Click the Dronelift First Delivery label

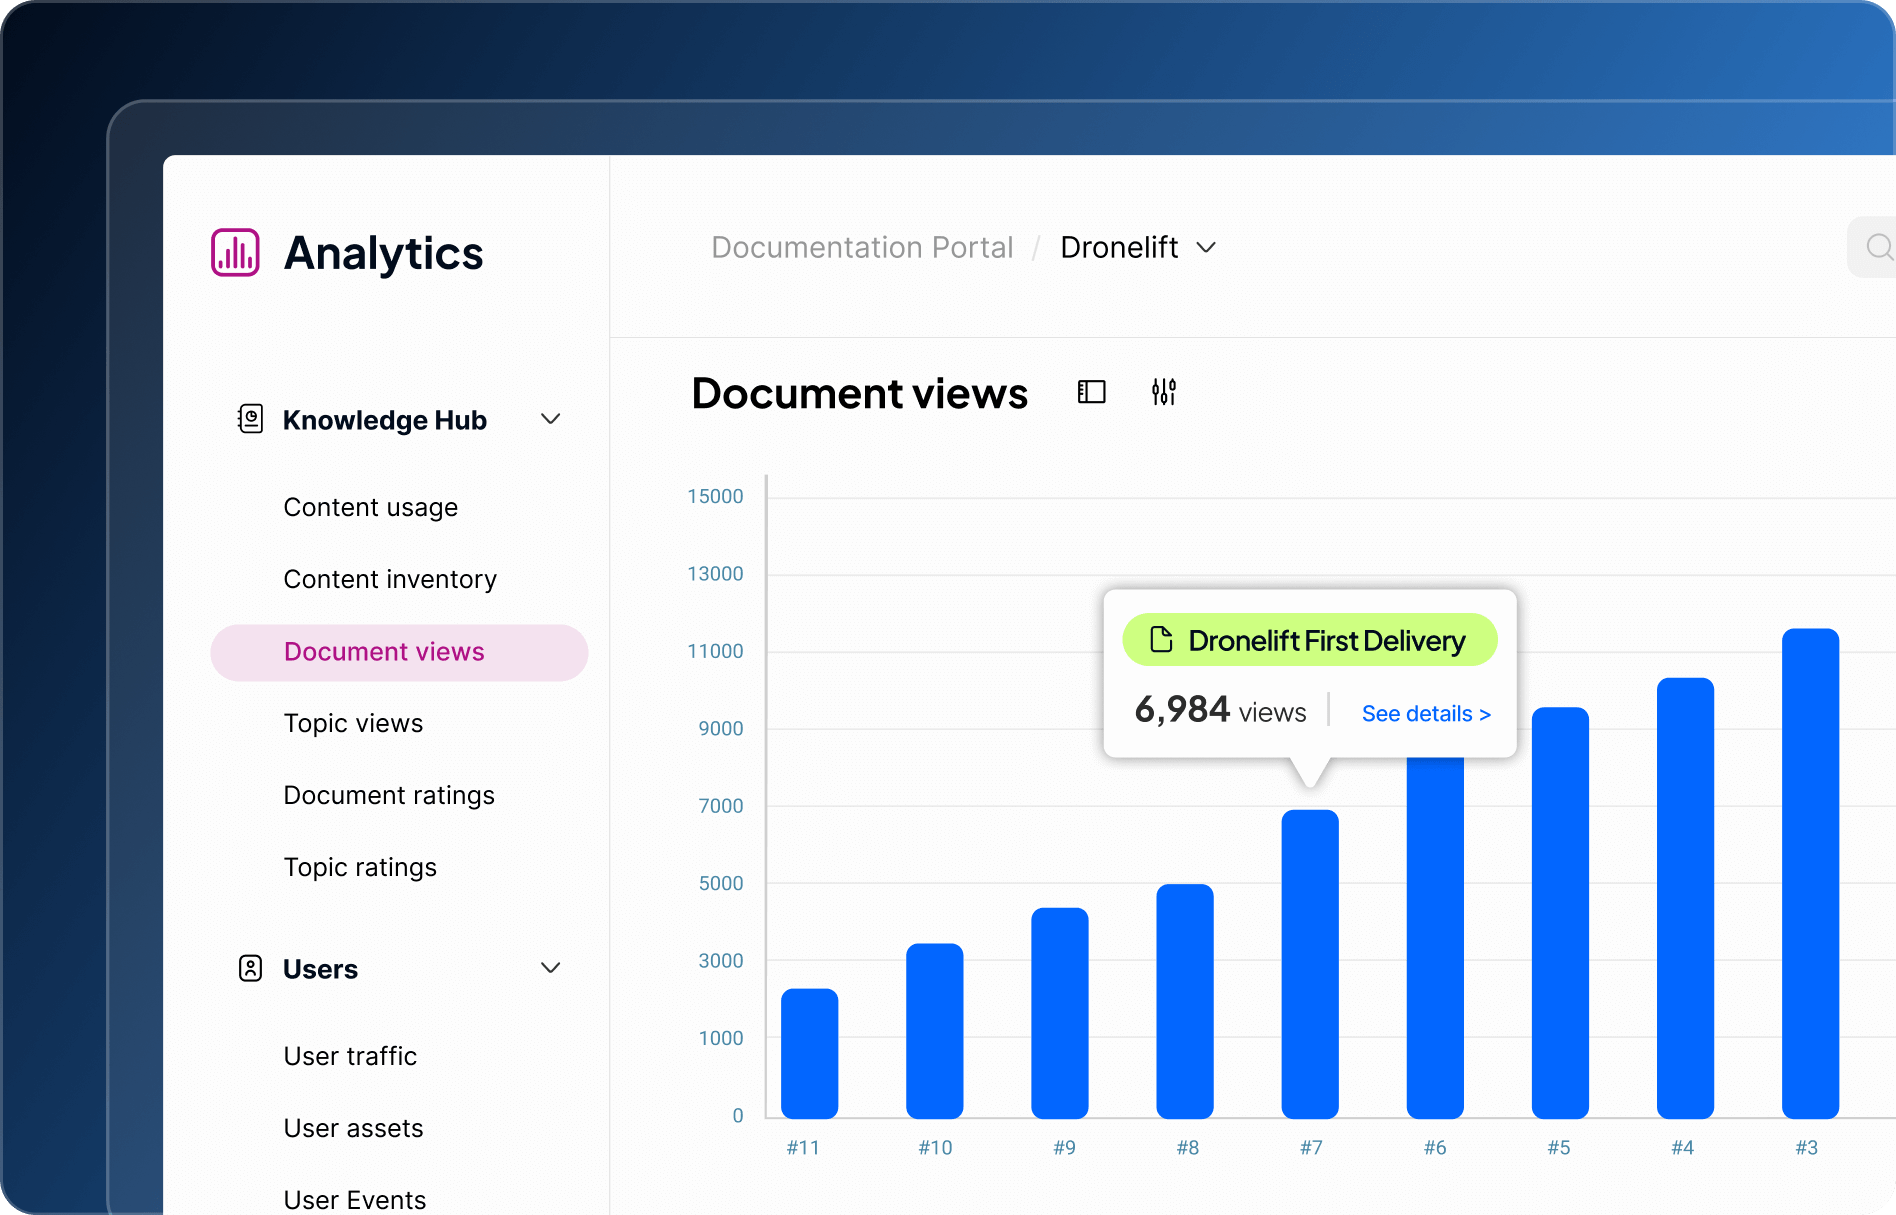(x=1326, y=640)
